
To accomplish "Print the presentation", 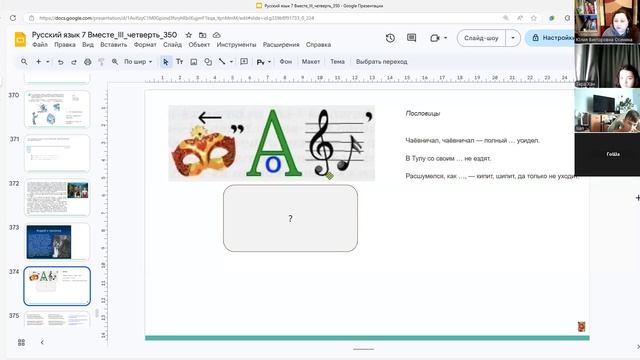I will pyautogui.click(x=87, y=62).
